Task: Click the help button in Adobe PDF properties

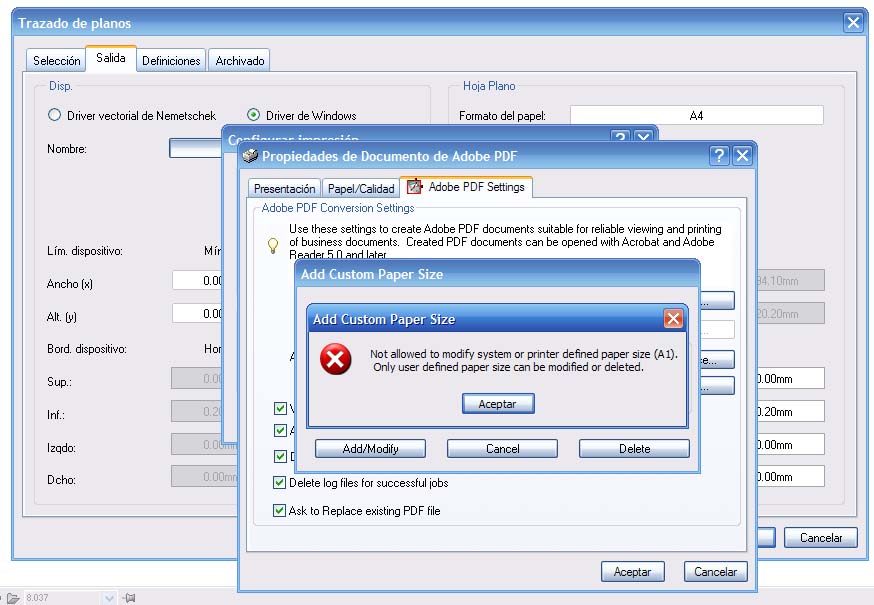Action: 719,155
